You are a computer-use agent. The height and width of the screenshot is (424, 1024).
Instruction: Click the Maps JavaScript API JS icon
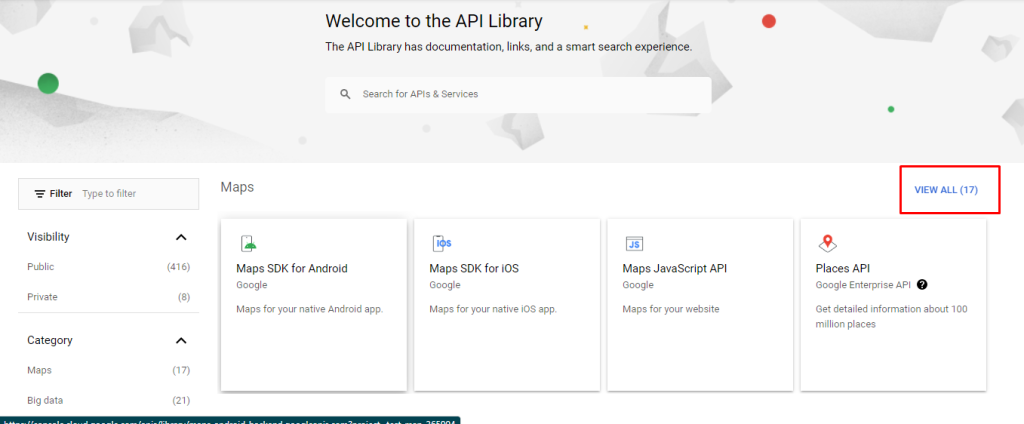(634, 243)
